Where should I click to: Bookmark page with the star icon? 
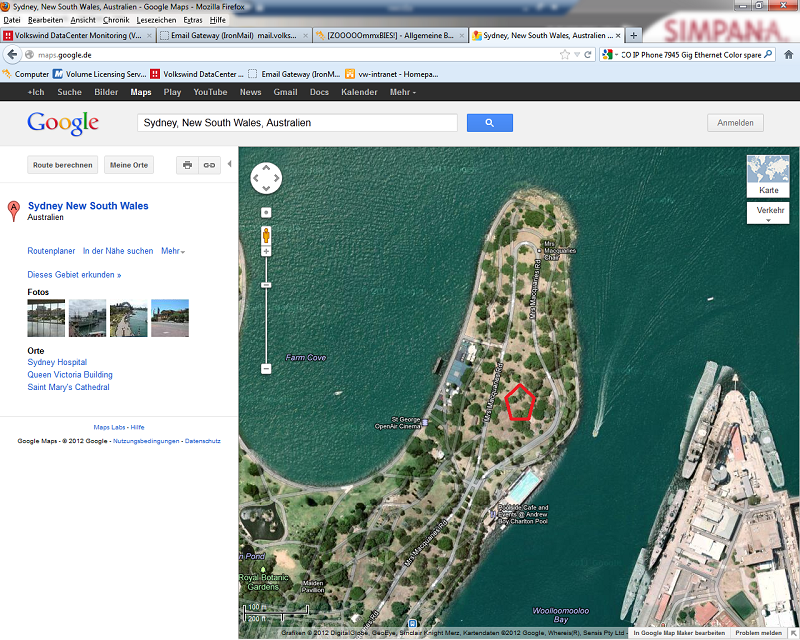tap(565, 55)
